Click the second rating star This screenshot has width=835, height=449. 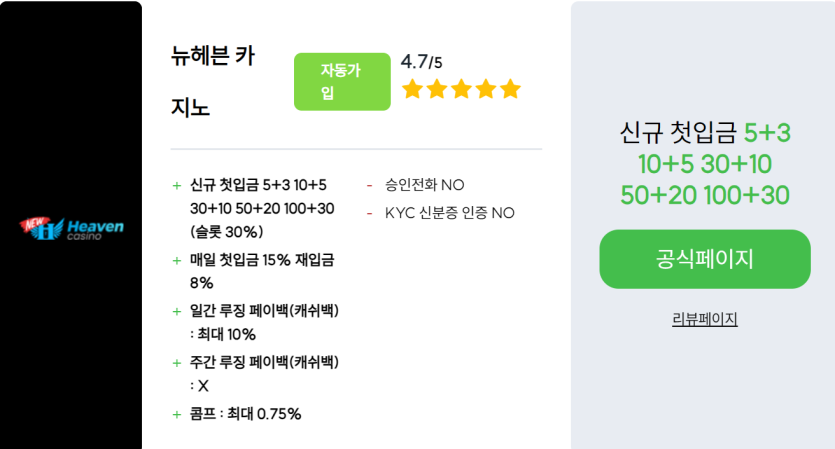click(437, 89)
